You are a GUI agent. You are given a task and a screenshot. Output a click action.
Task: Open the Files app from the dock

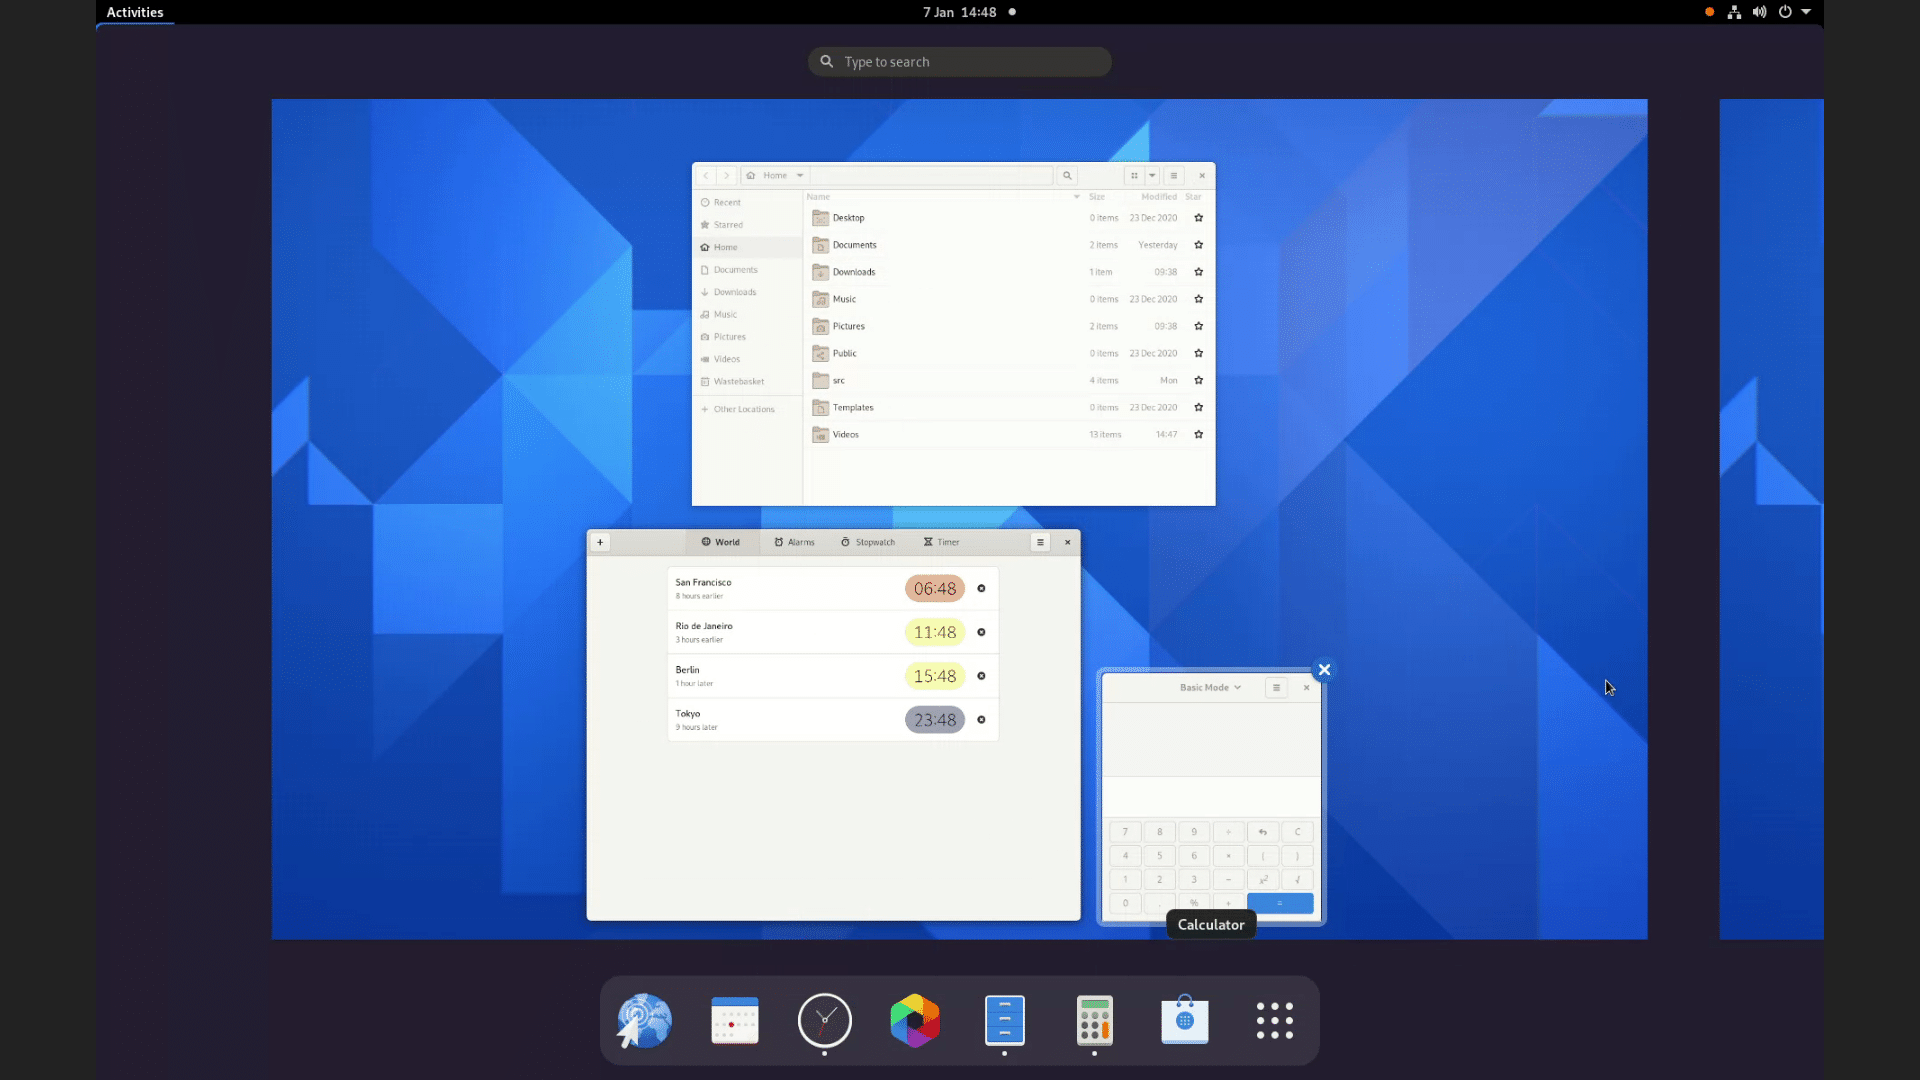click(1005, 1020)
